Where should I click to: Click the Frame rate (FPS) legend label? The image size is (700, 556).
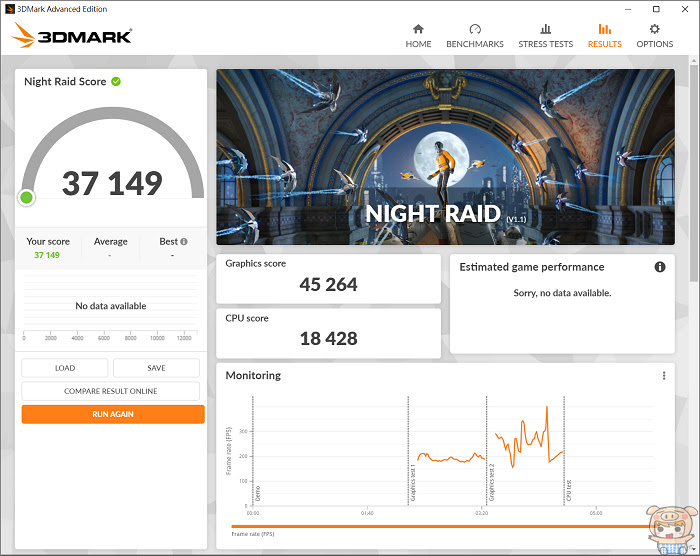(x=253, y=534)
